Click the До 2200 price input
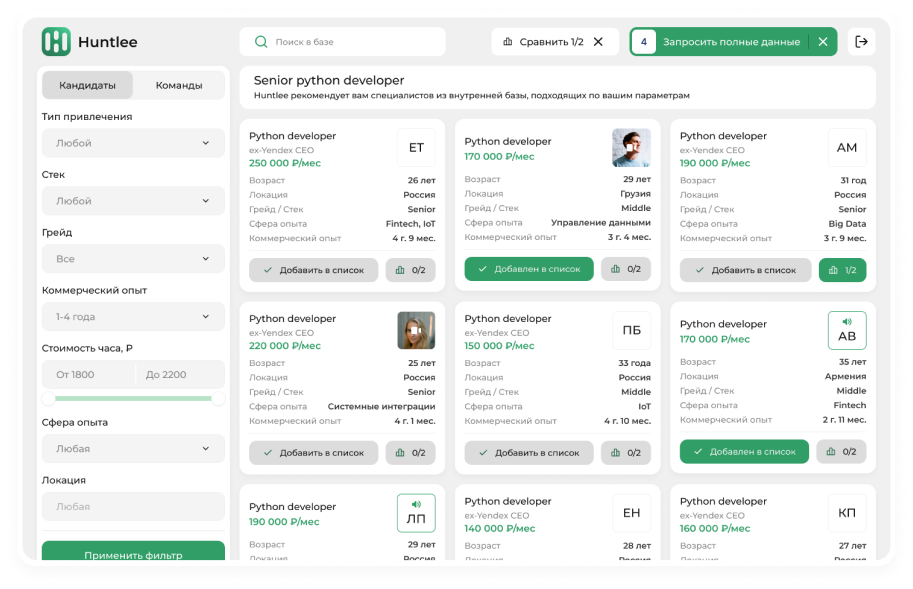The height and width of the screenshot is (589, 913). [180, 375]
